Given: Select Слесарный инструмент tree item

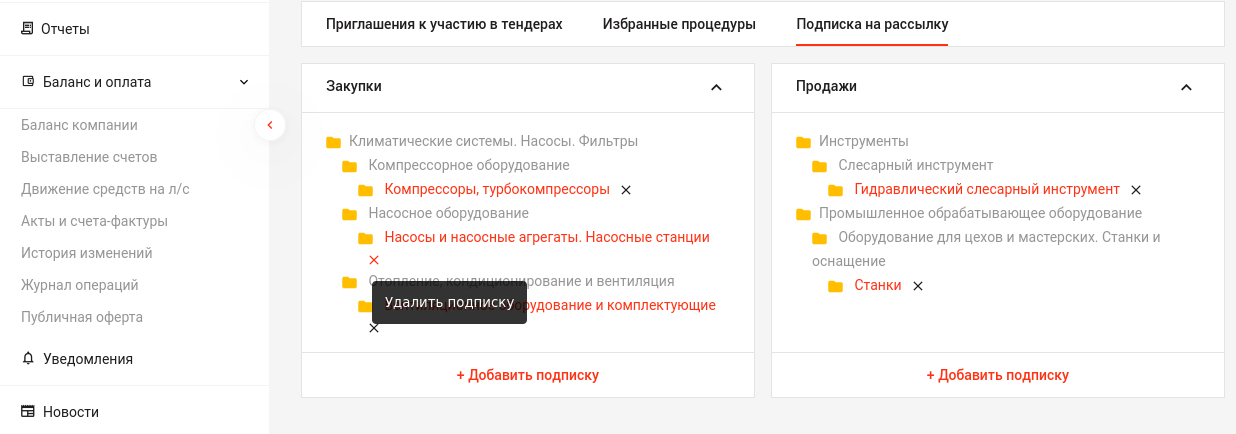Looking at the screenshot, I should (916, 165).
